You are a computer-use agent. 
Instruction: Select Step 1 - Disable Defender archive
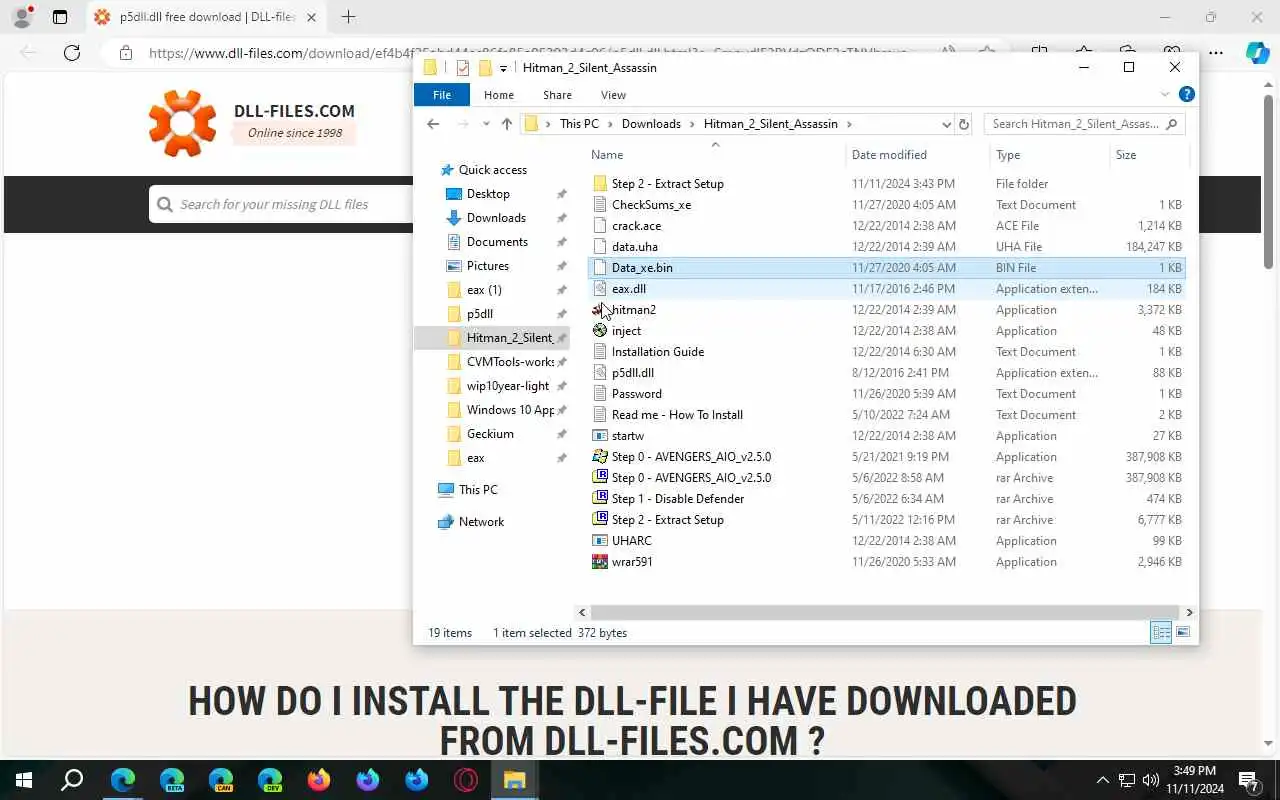point(677,499)
